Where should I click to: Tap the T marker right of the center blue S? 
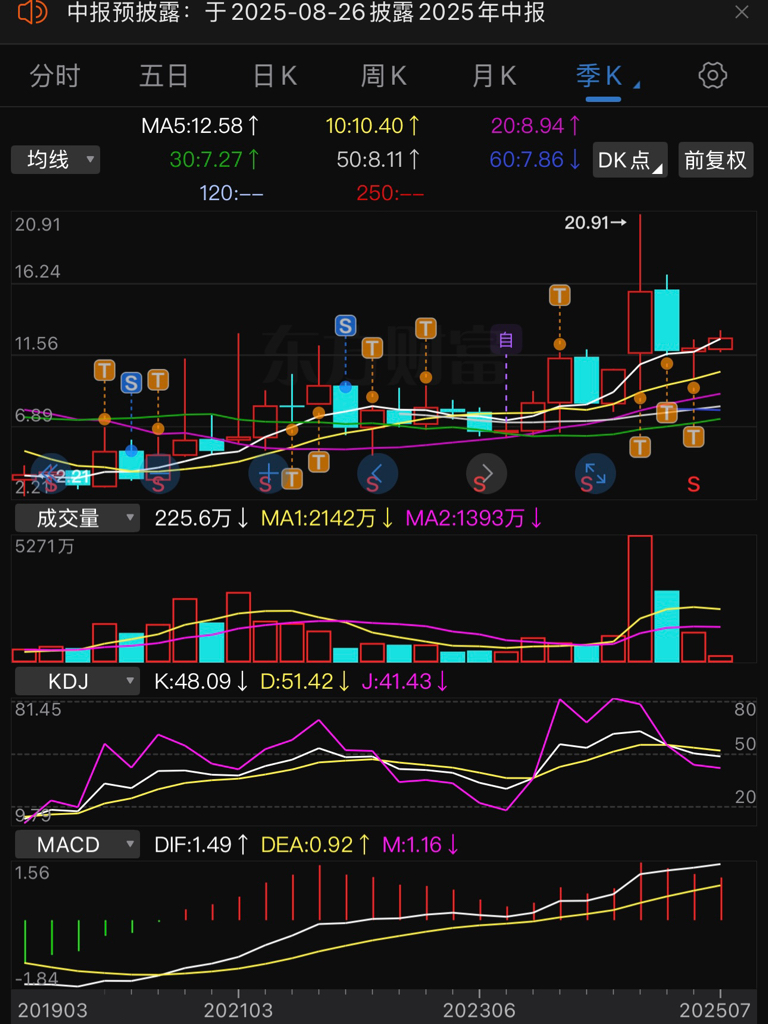(372, 347)
